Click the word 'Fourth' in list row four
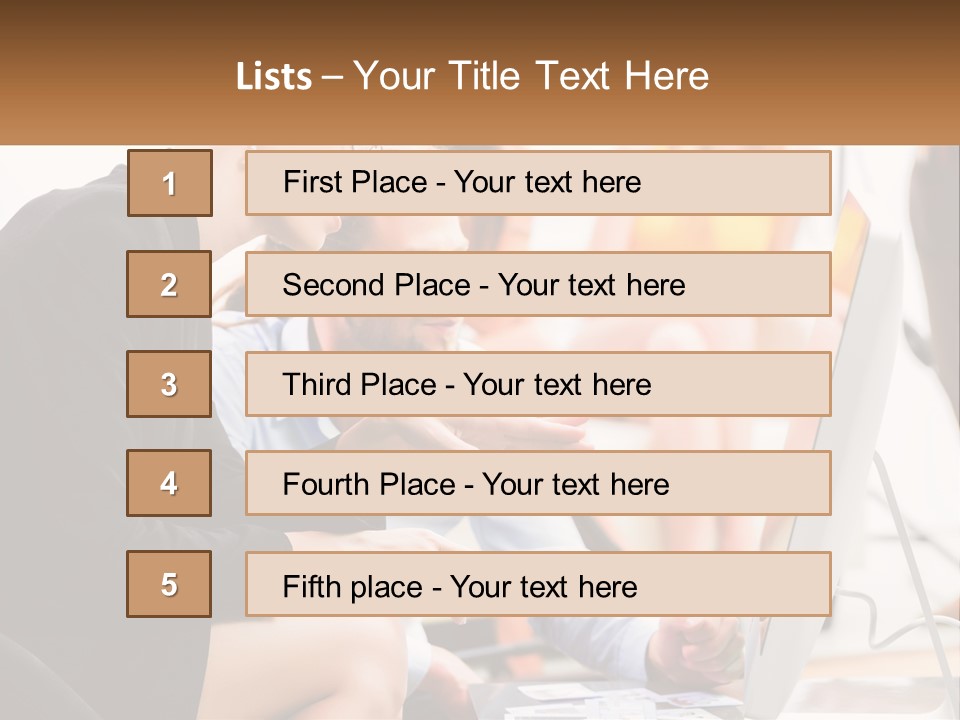 [326, 485]
